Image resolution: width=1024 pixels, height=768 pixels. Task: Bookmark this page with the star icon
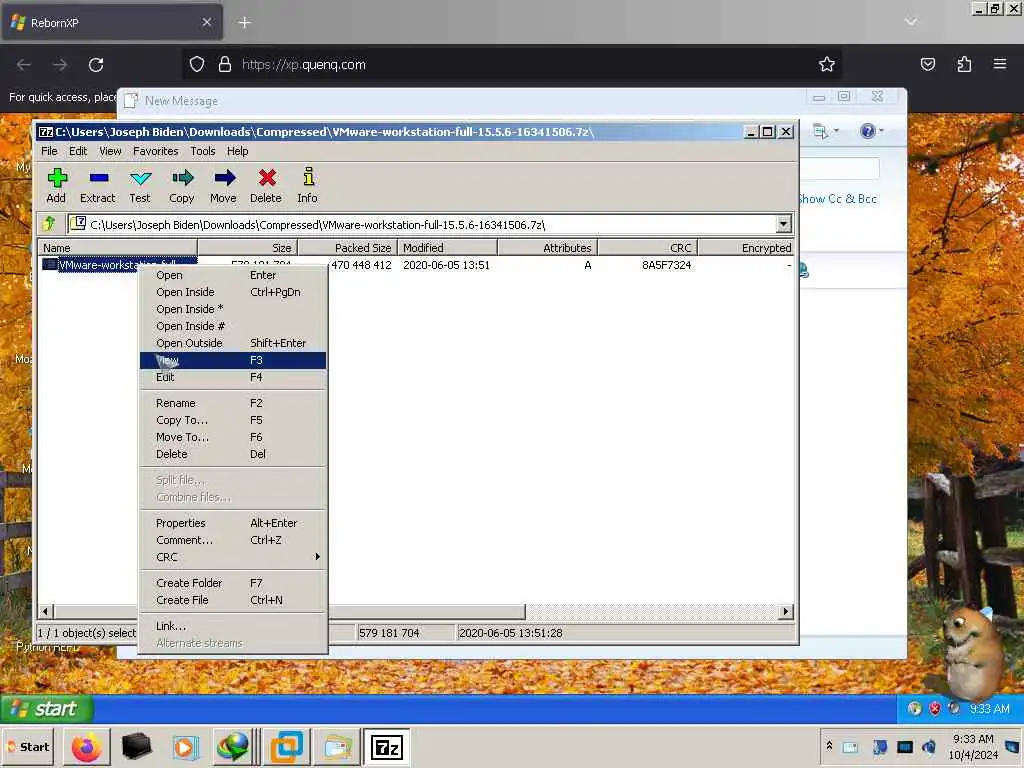(x=827, y=64)
